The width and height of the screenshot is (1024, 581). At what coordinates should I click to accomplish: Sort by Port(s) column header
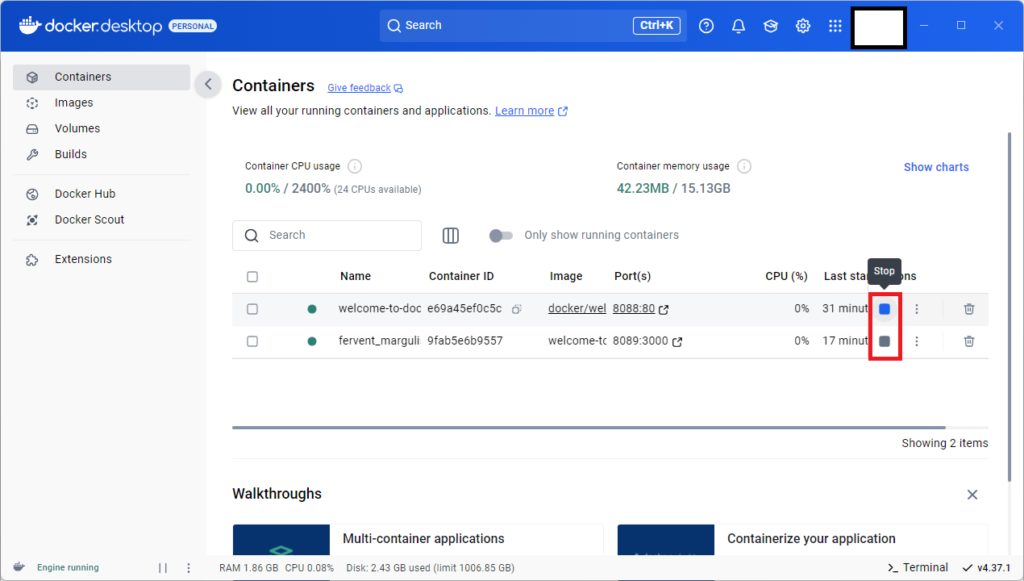coord(632,276)
